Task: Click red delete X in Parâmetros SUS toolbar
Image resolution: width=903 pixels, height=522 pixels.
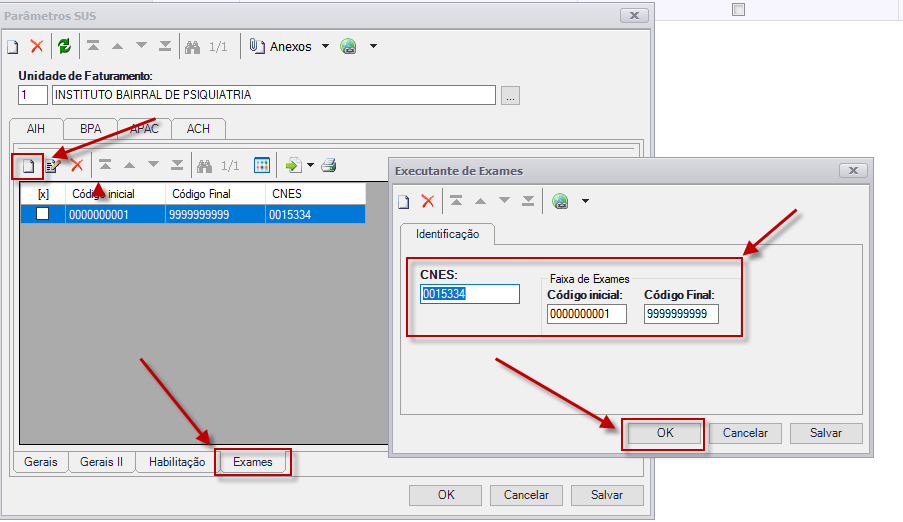Action: 37,46
